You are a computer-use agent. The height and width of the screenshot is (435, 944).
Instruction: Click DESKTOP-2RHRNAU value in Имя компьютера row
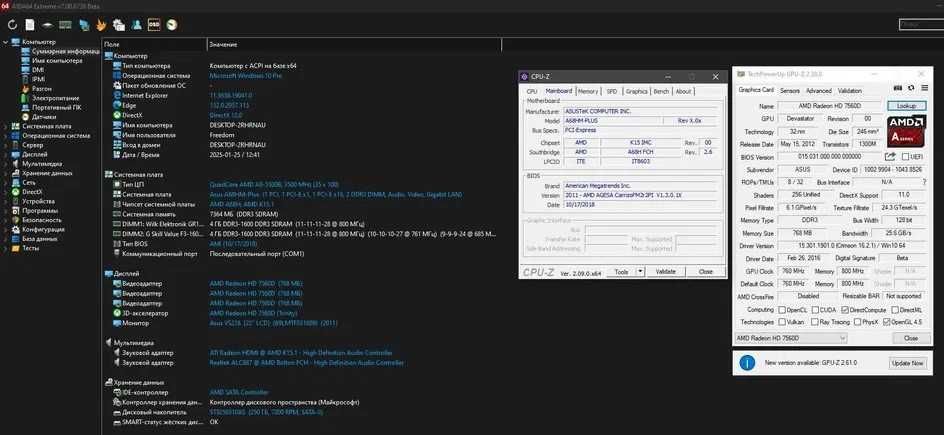coord(237,125)
